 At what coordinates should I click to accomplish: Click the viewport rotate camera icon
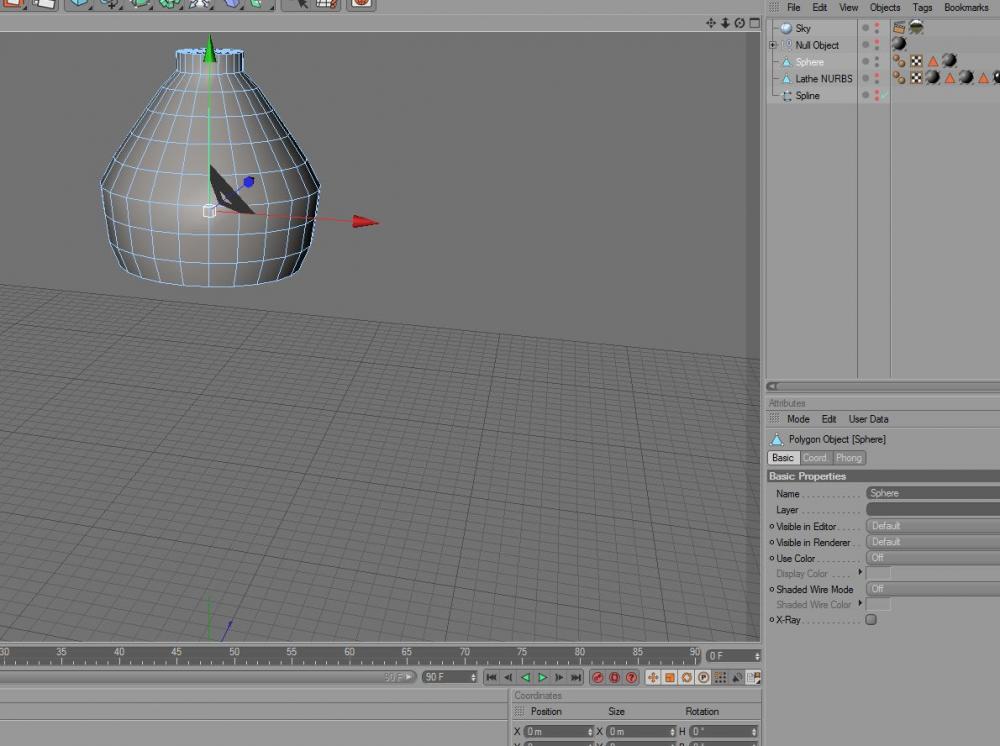click(x=739, y=23)
